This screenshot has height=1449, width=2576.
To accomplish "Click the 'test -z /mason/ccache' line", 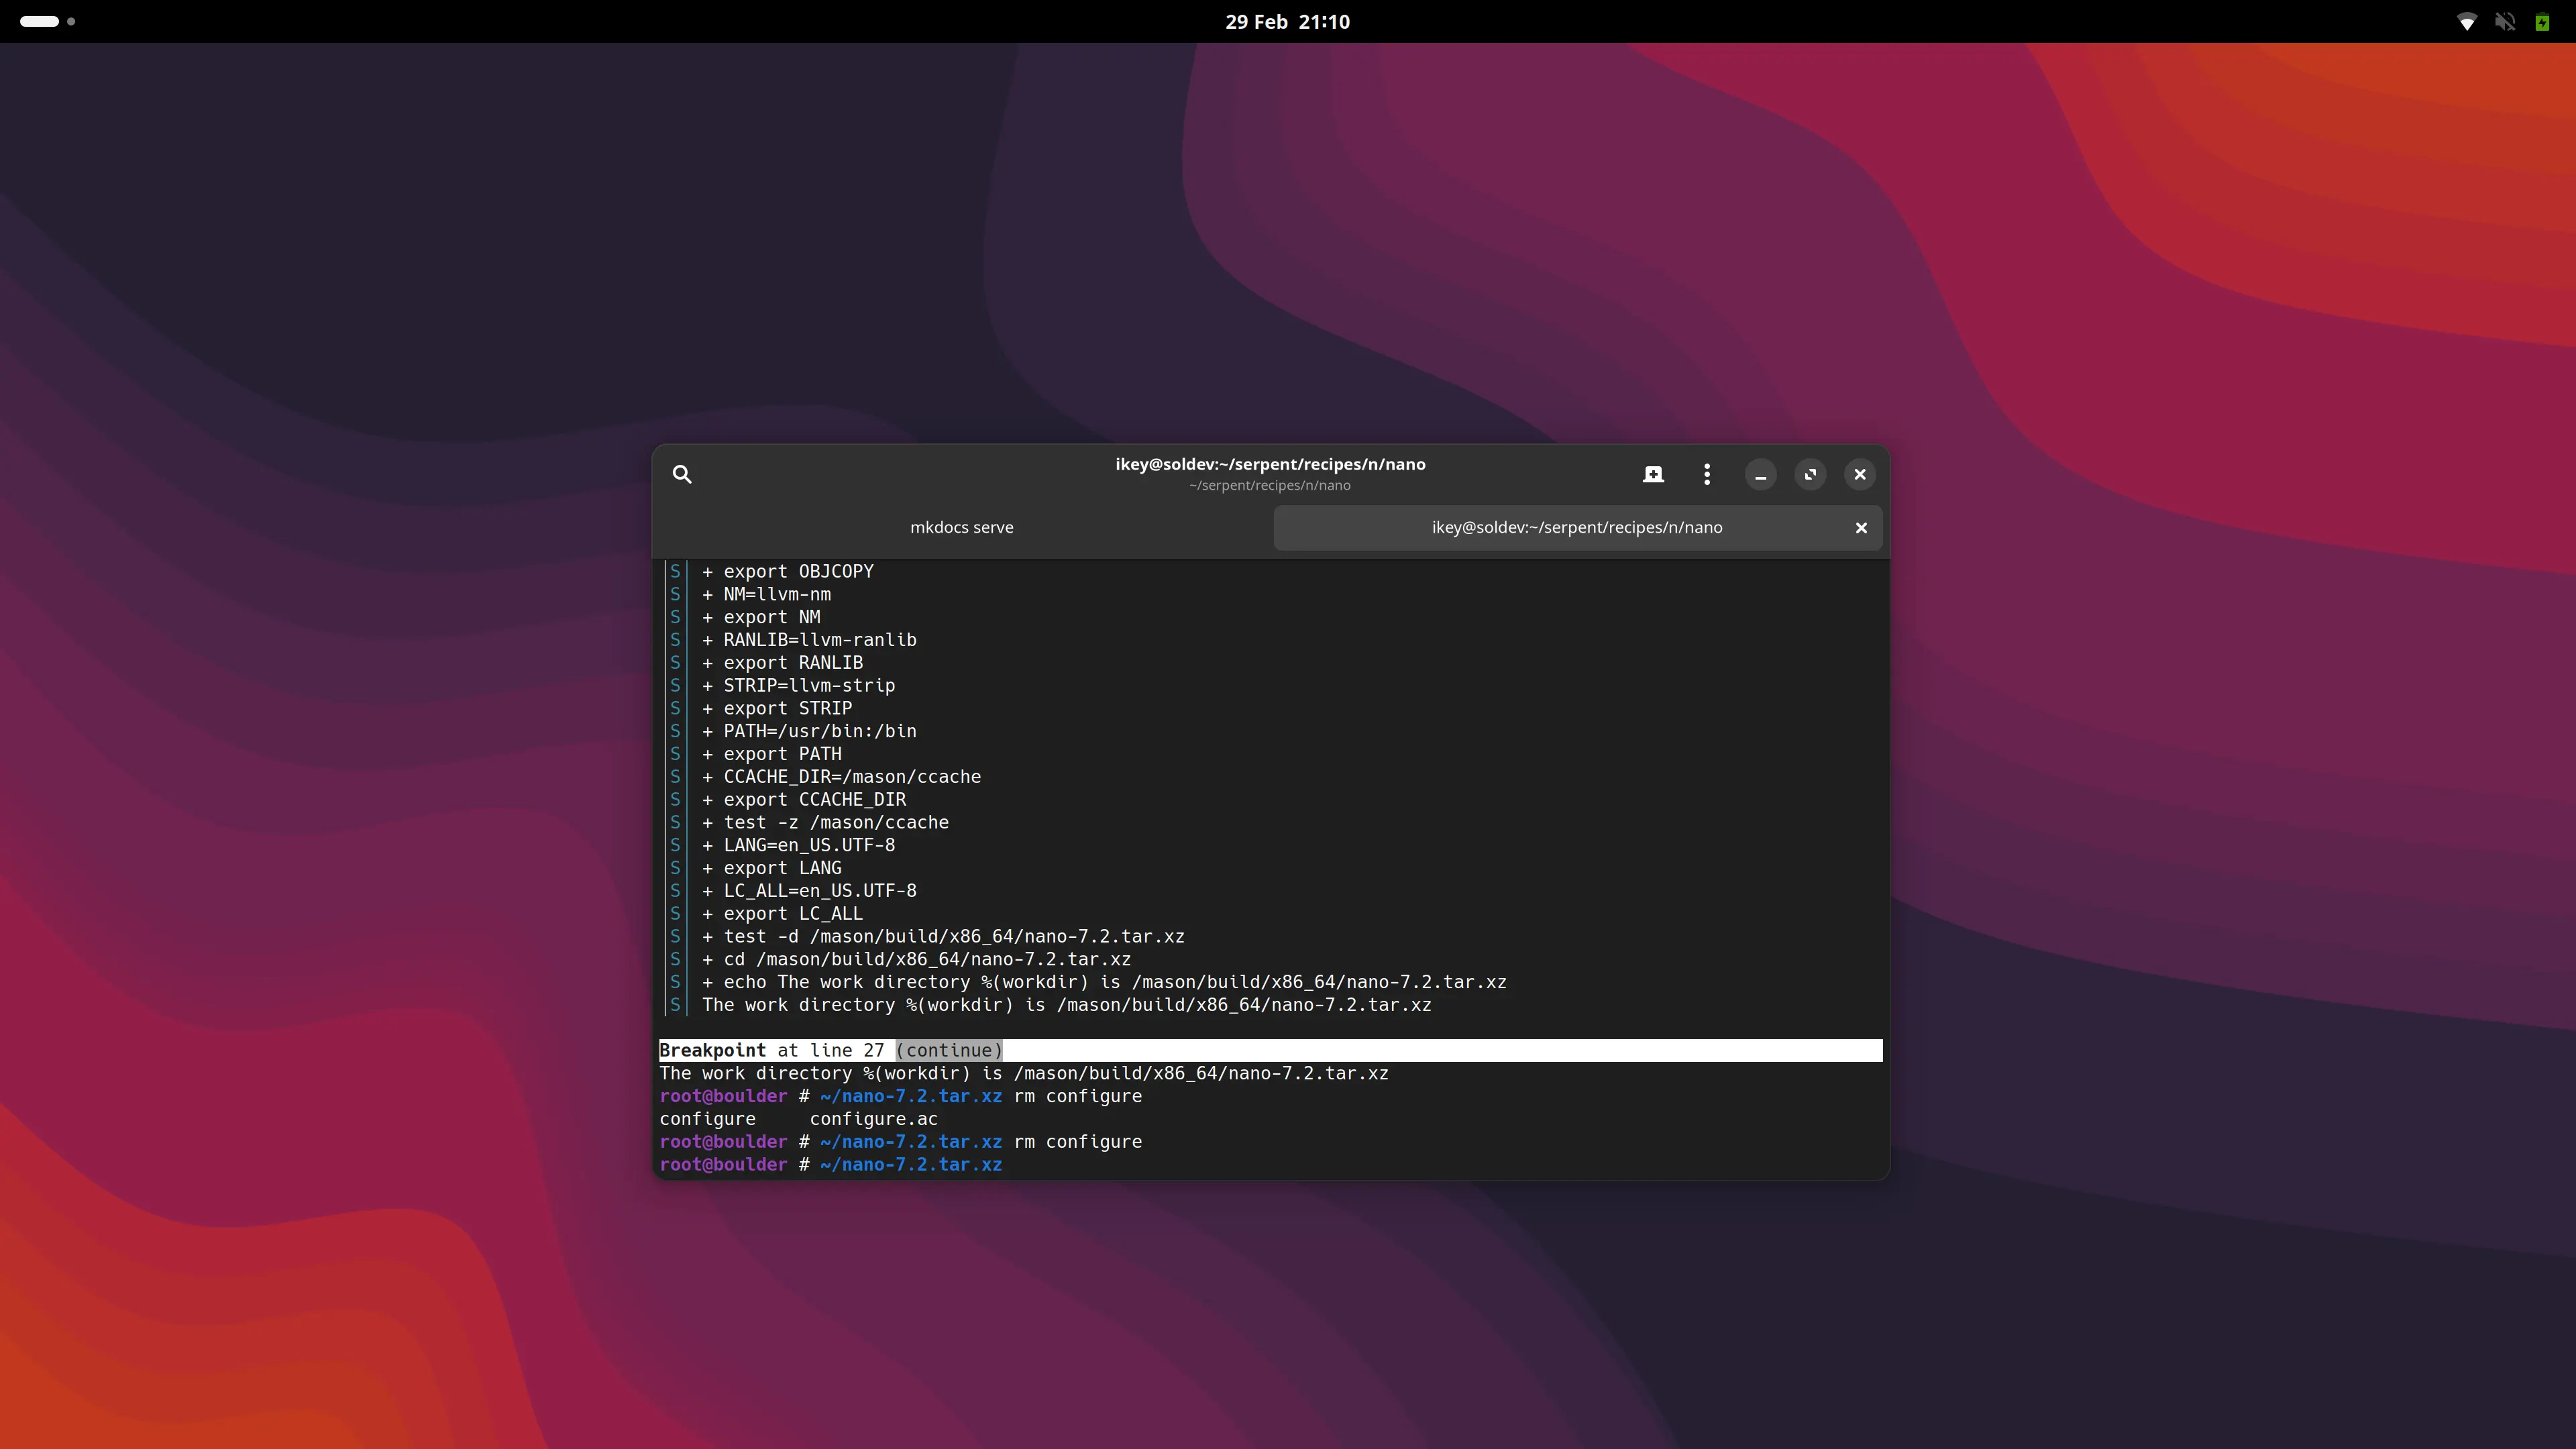I will pyautogui.click(x=825, y=822).
